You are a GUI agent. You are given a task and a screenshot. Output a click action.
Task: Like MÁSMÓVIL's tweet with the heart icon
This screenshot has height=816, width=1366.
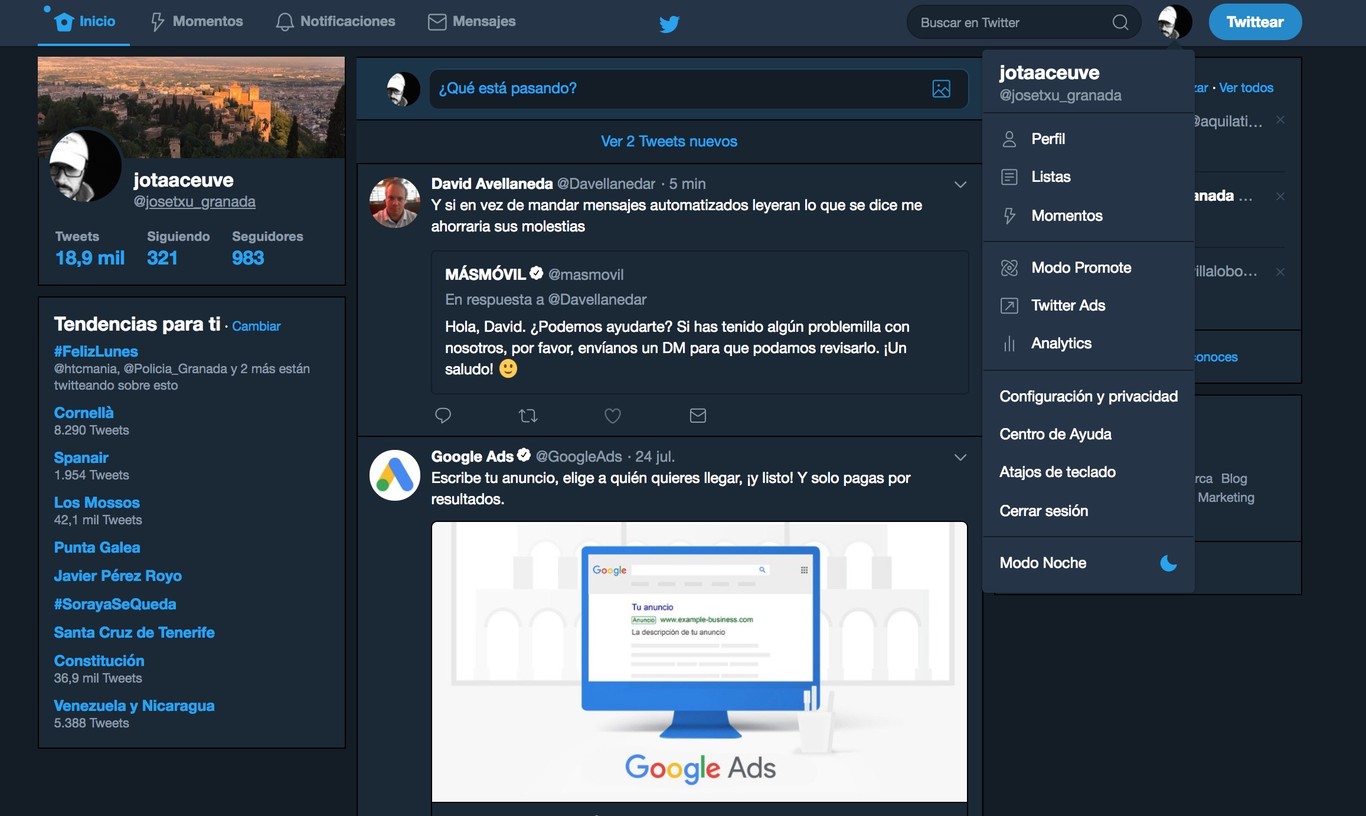[613, 415]
